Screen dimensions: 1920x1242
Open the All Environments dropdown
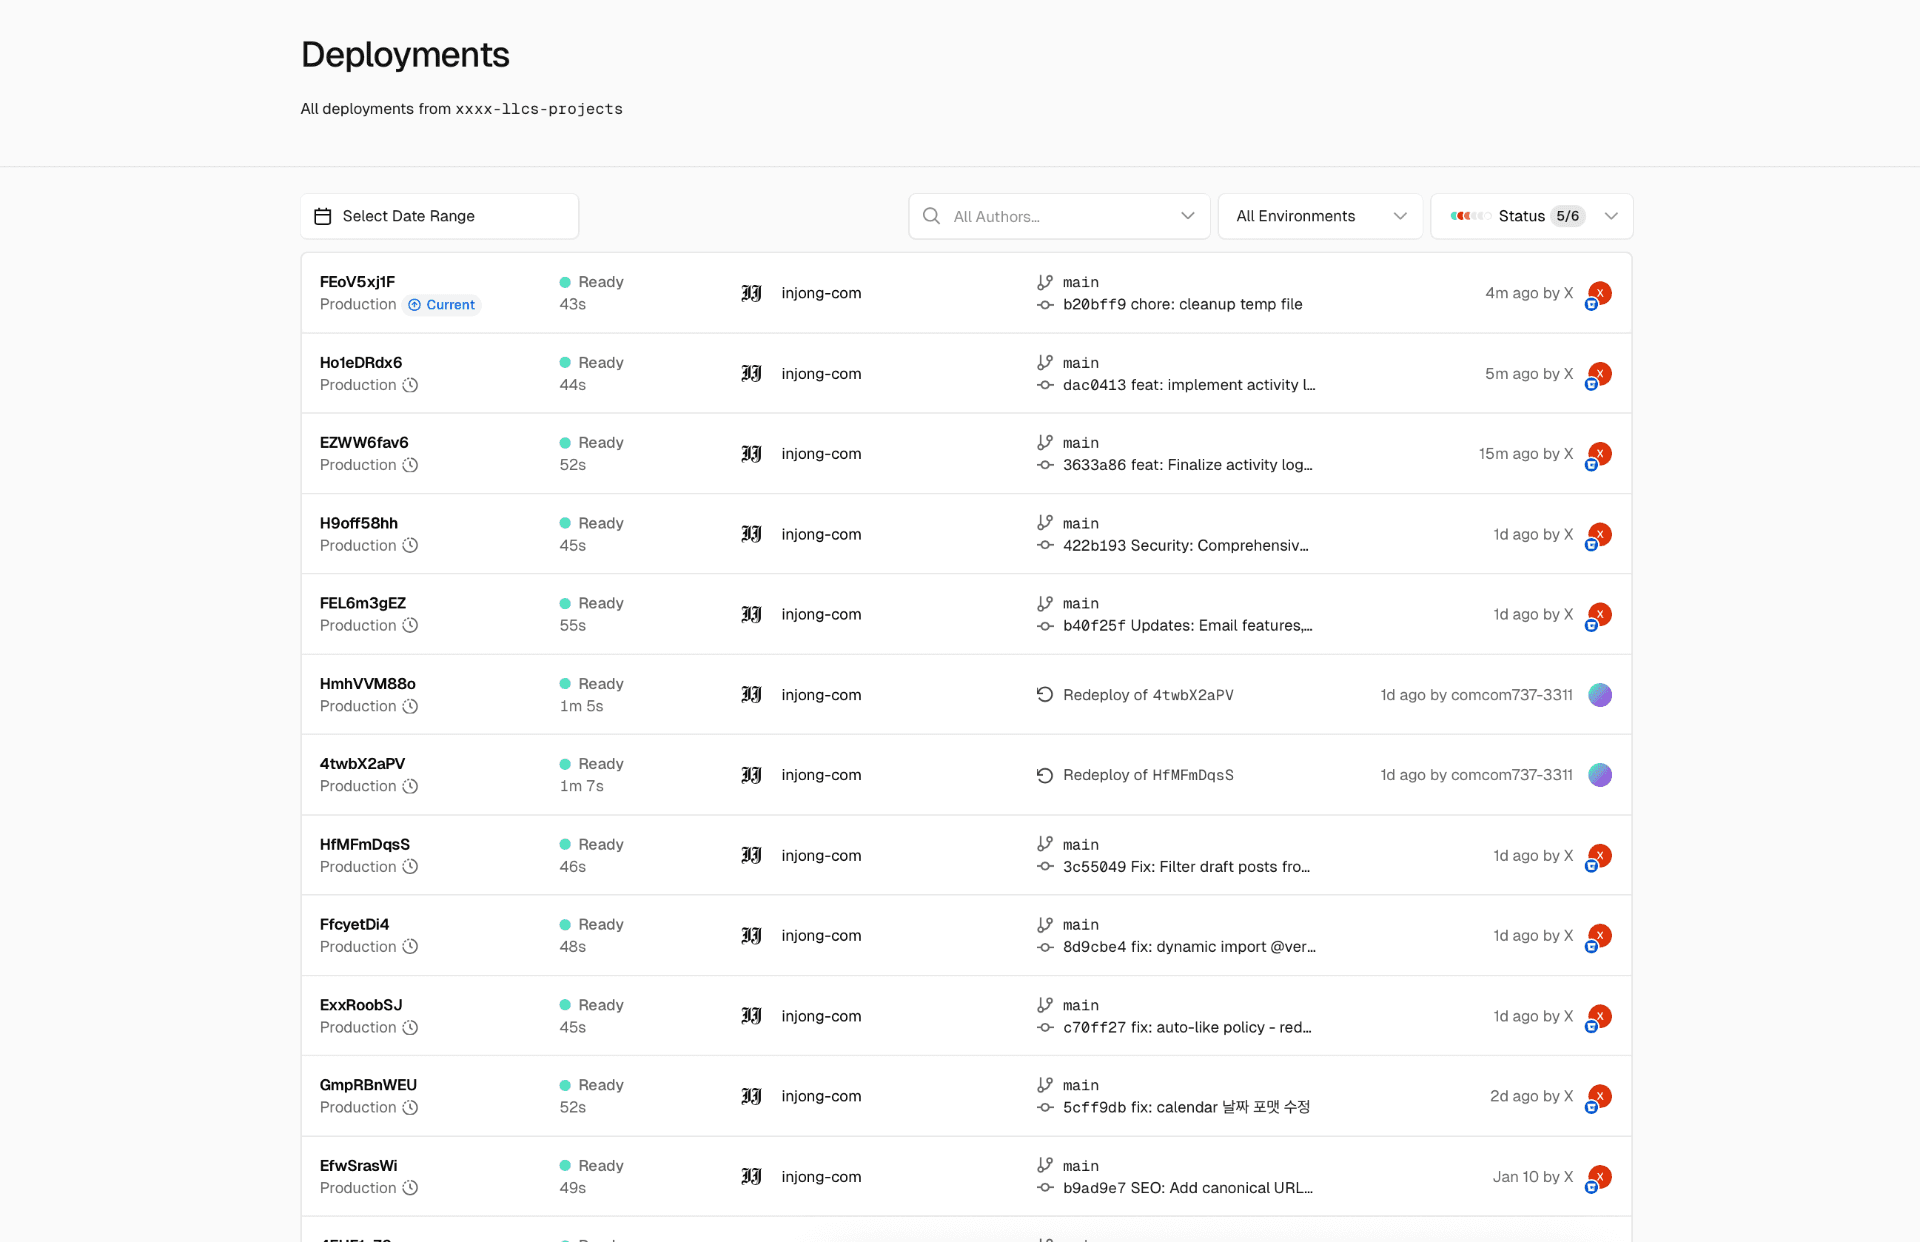(x=1320, y=216)
